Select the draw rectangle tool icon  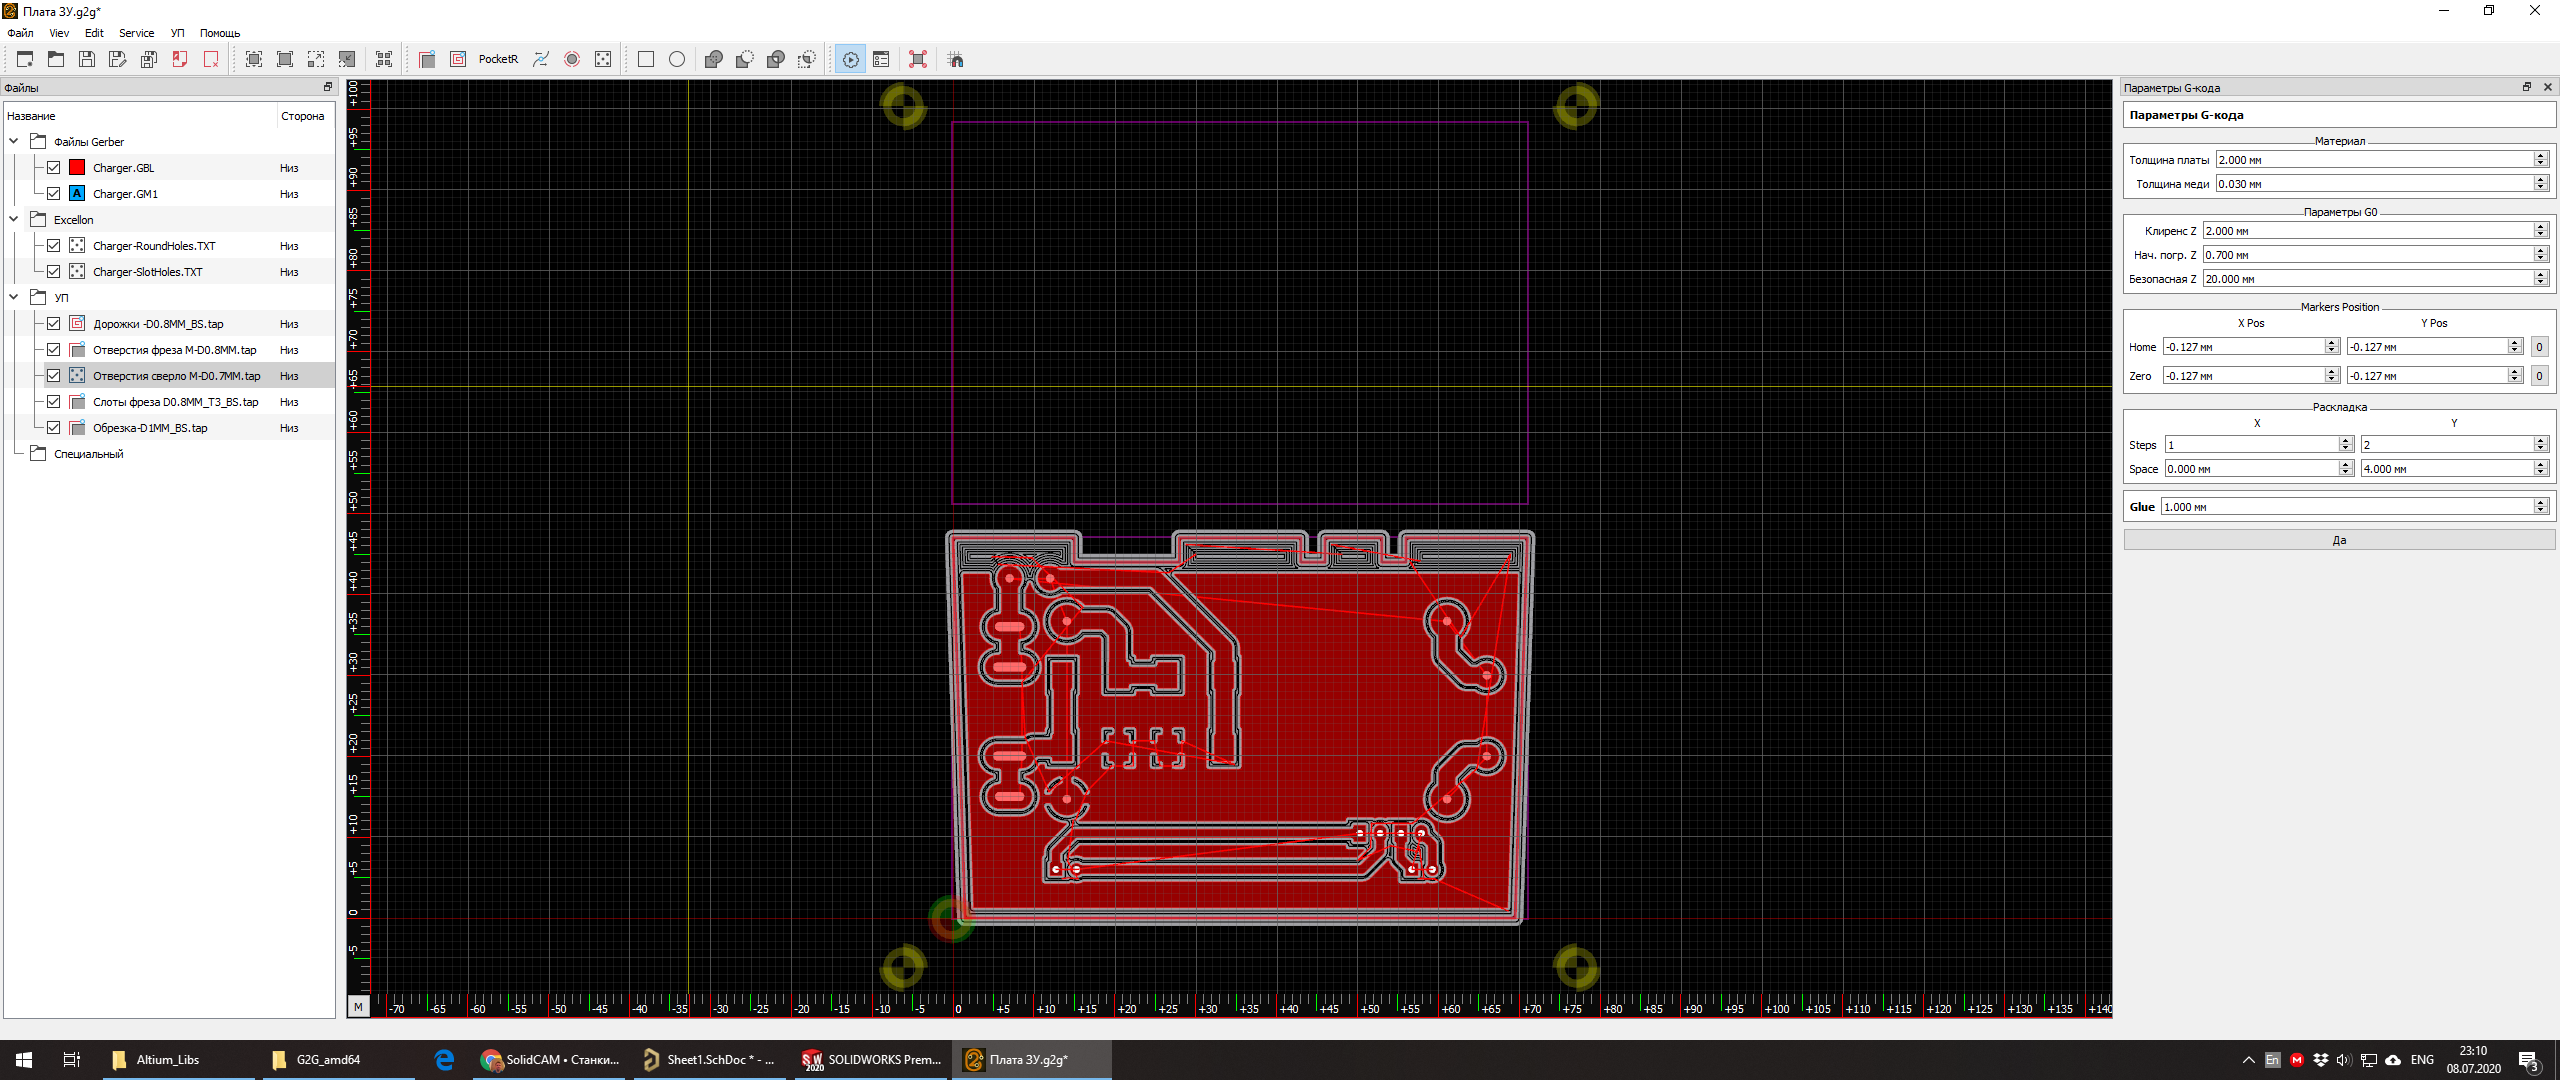point(646,60)
